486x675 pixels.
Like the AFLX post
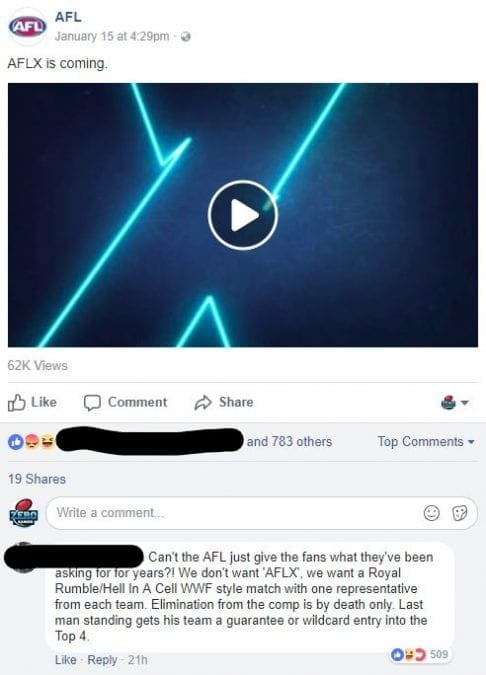point(32,402)
